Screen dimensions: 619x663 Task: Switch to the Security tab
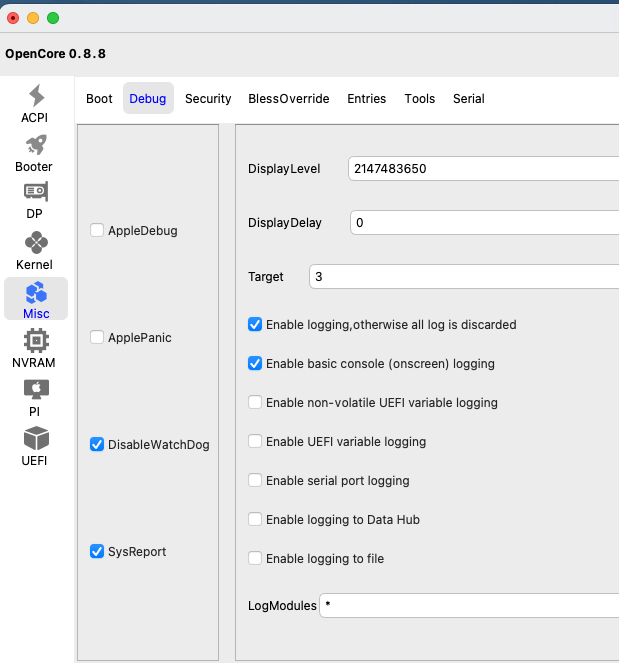click(208, 99)
